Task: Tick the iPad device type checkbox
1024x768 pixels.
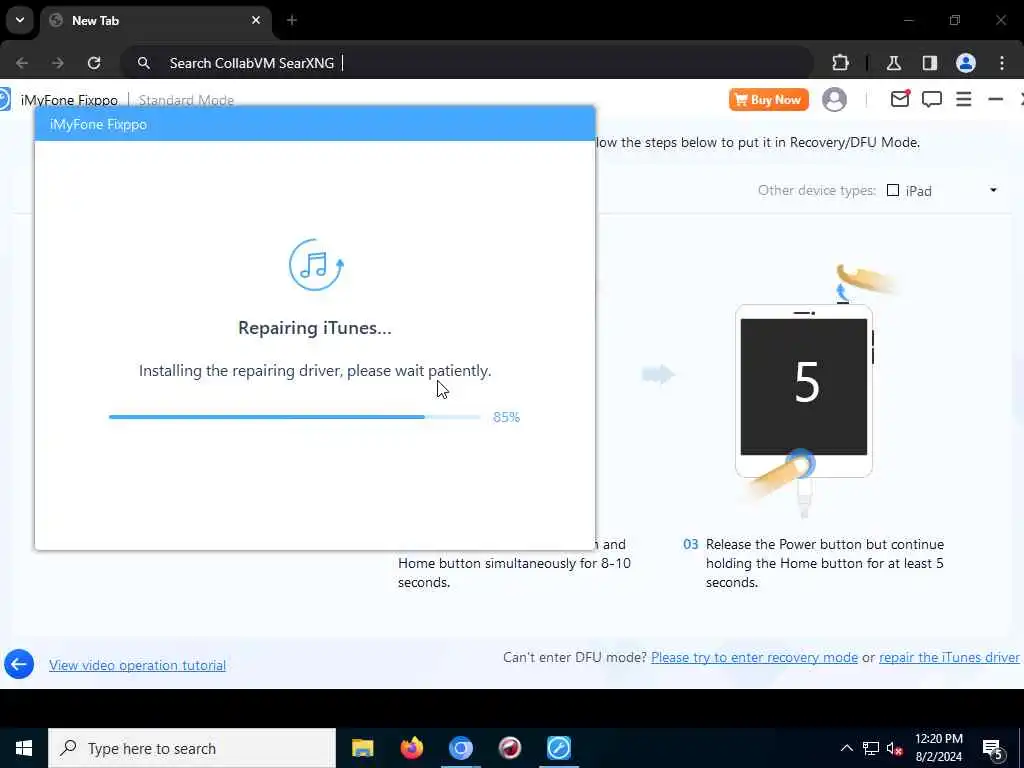Action: tap(893, 190)
